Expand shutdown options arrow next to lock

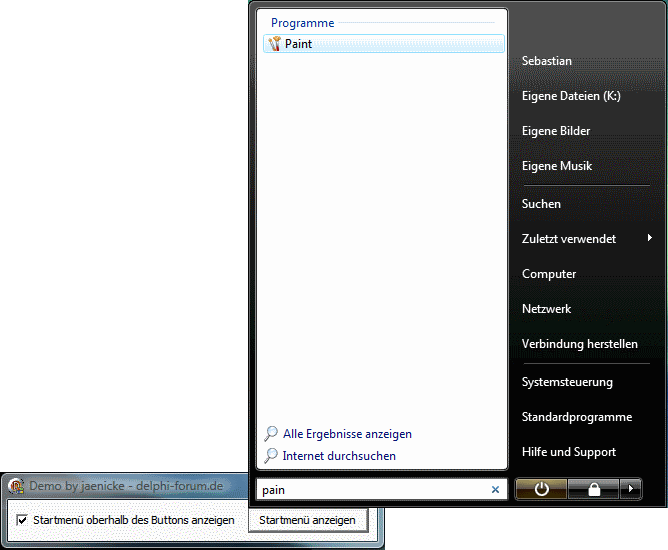pos(630,490)
